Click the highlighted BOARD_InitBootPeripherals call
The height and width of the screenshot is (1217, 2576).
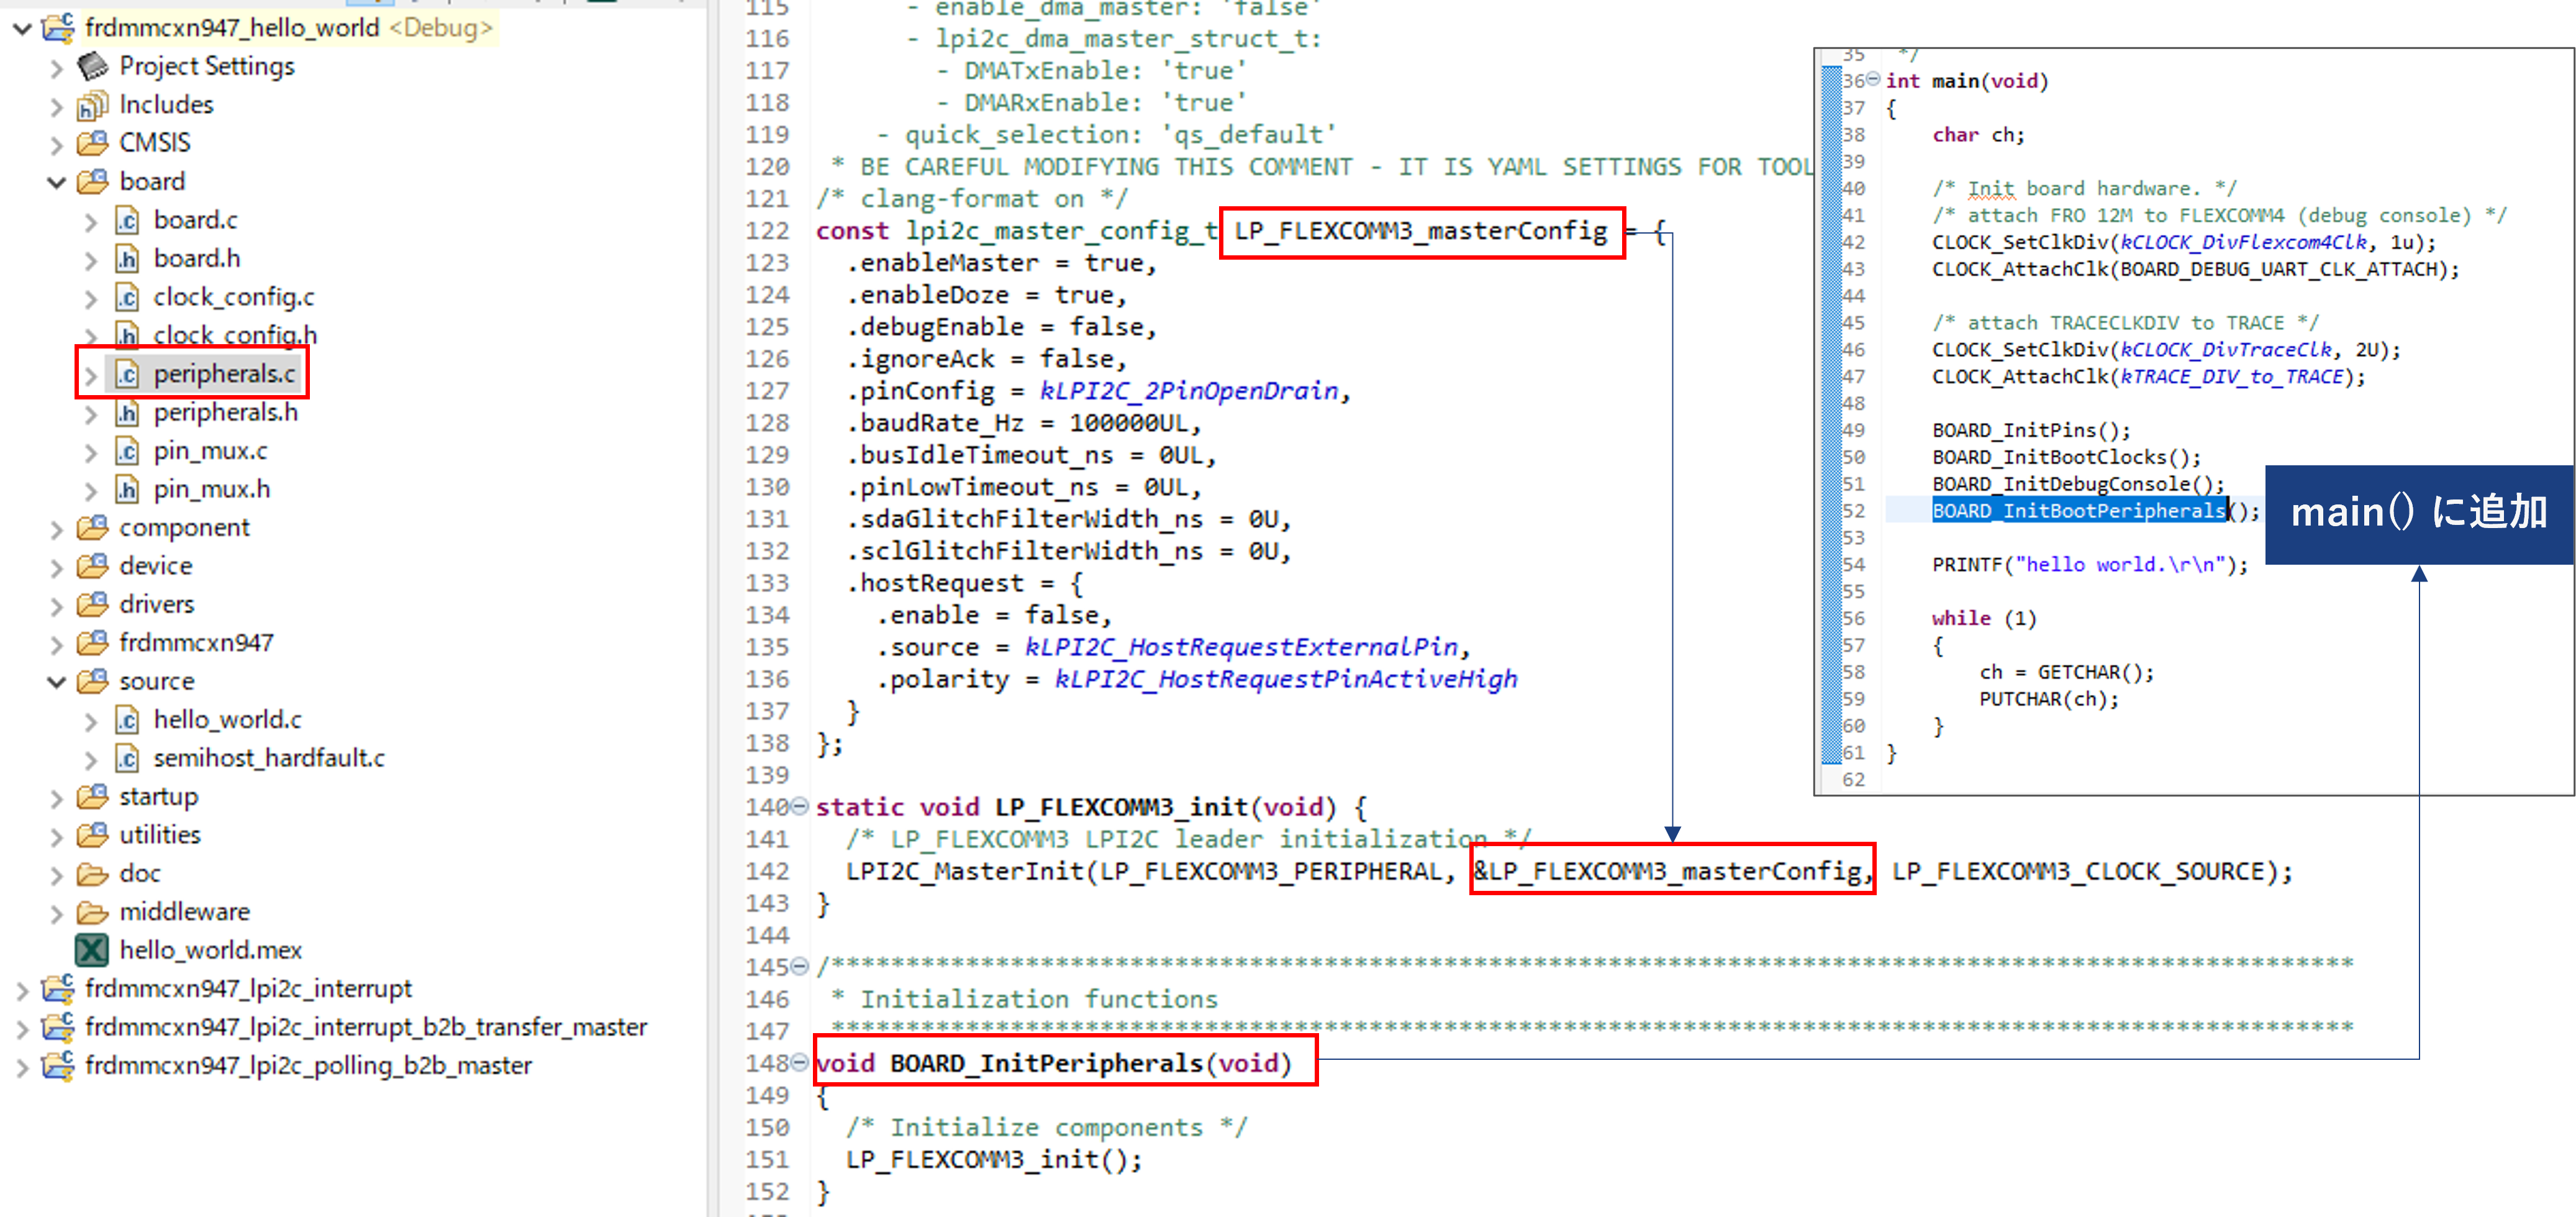pyautogui.click(x=2078, y=511)
